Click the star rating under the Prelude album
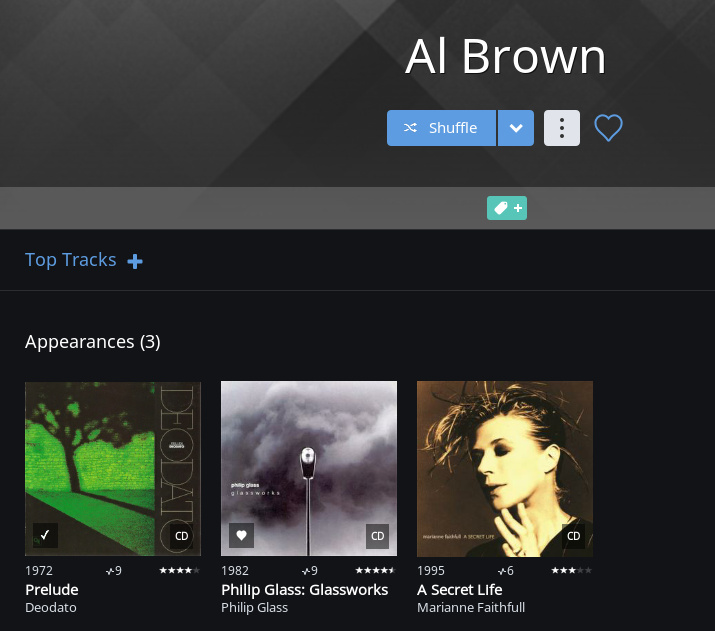The height and width of the screenshot is (631, 715). pyautogui.click(x=180, y=570)
